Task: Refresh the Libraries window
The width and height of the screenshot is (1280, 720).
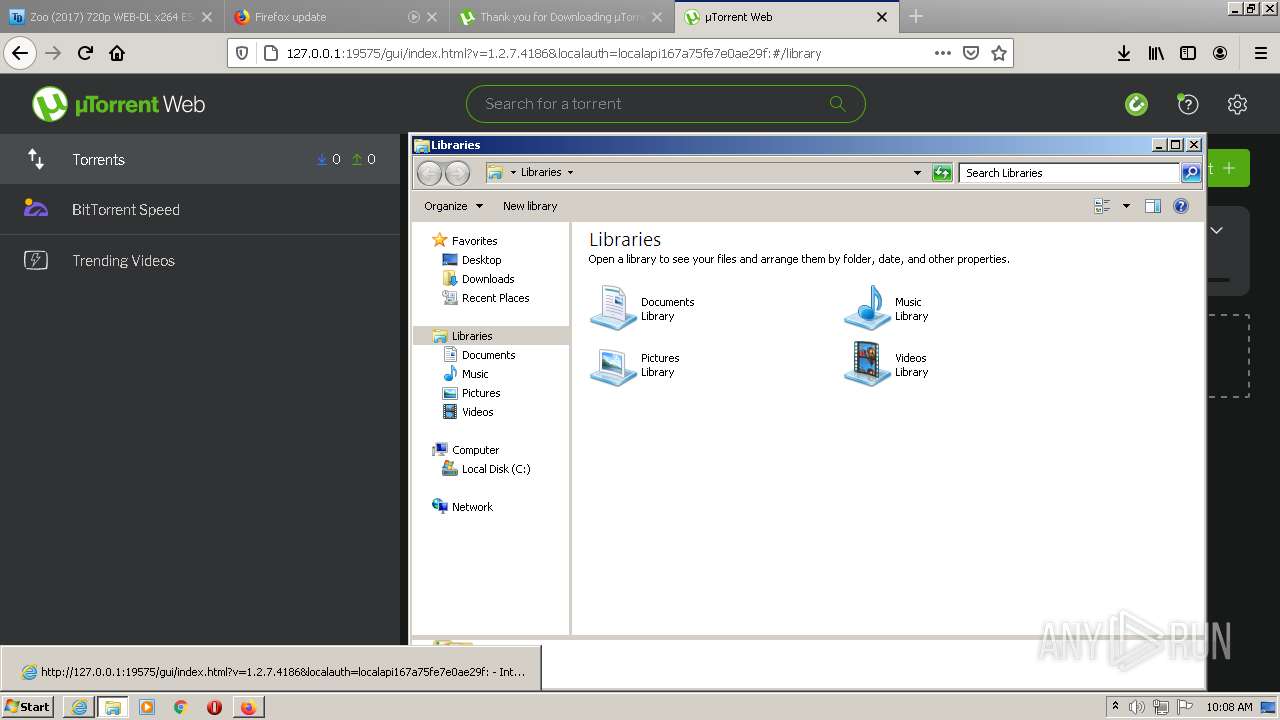Action: click(942, 173)
